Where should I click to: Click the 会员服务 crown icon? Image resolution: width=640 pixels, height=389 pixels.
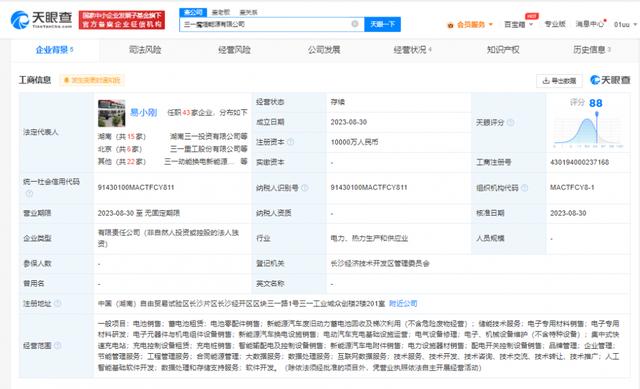(x=451, y=25)
